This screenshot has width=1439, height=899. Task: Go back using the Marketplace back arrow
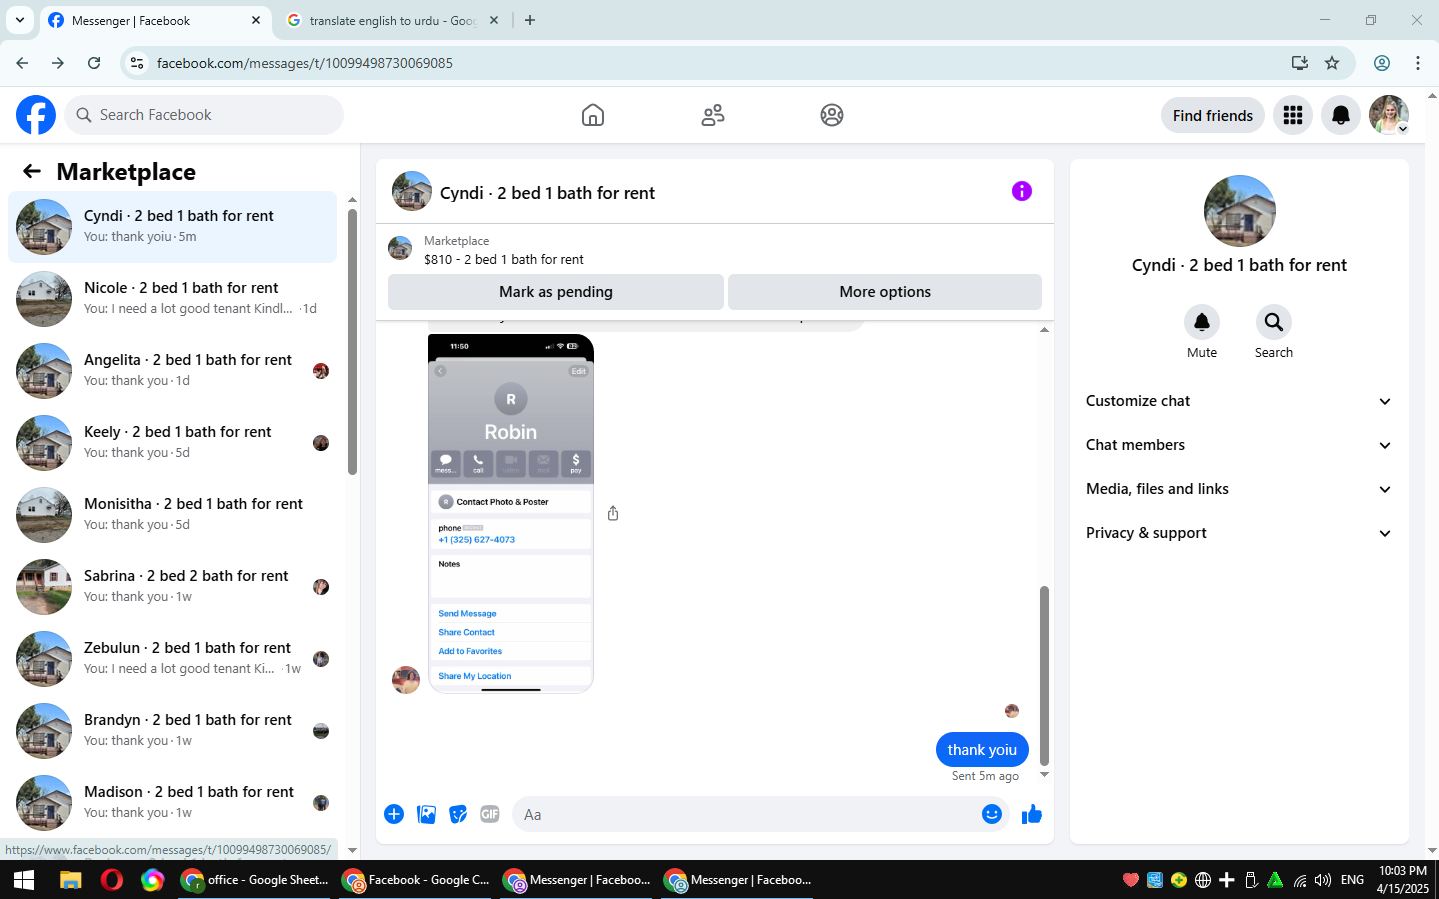point(32,171)
